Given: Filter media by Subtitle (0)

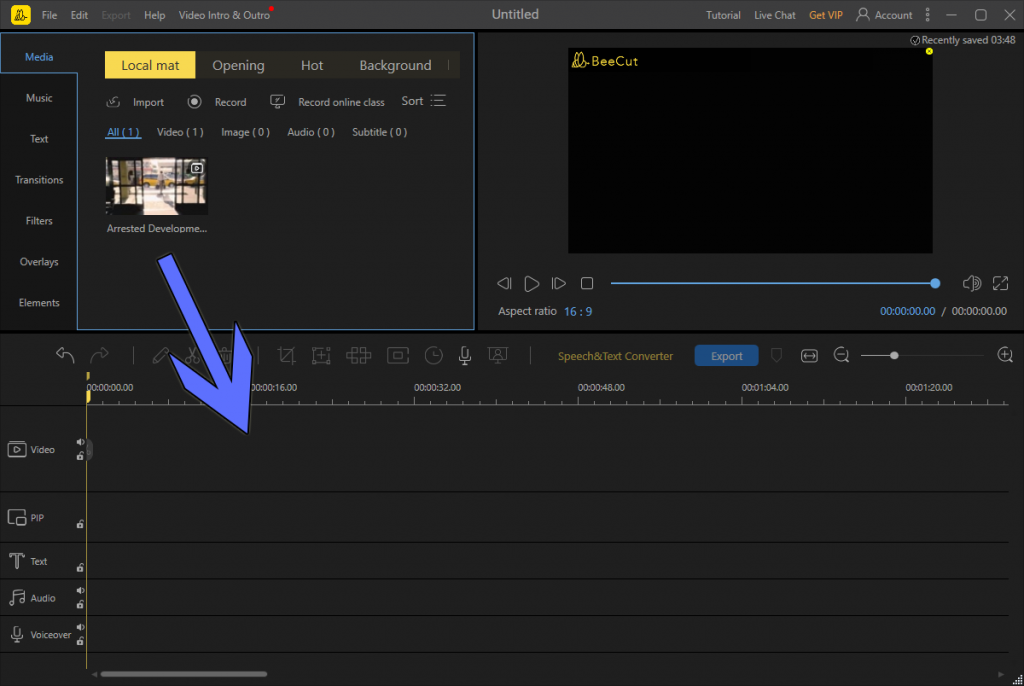Looking at the screenshot, I should (x=379, y=132).
